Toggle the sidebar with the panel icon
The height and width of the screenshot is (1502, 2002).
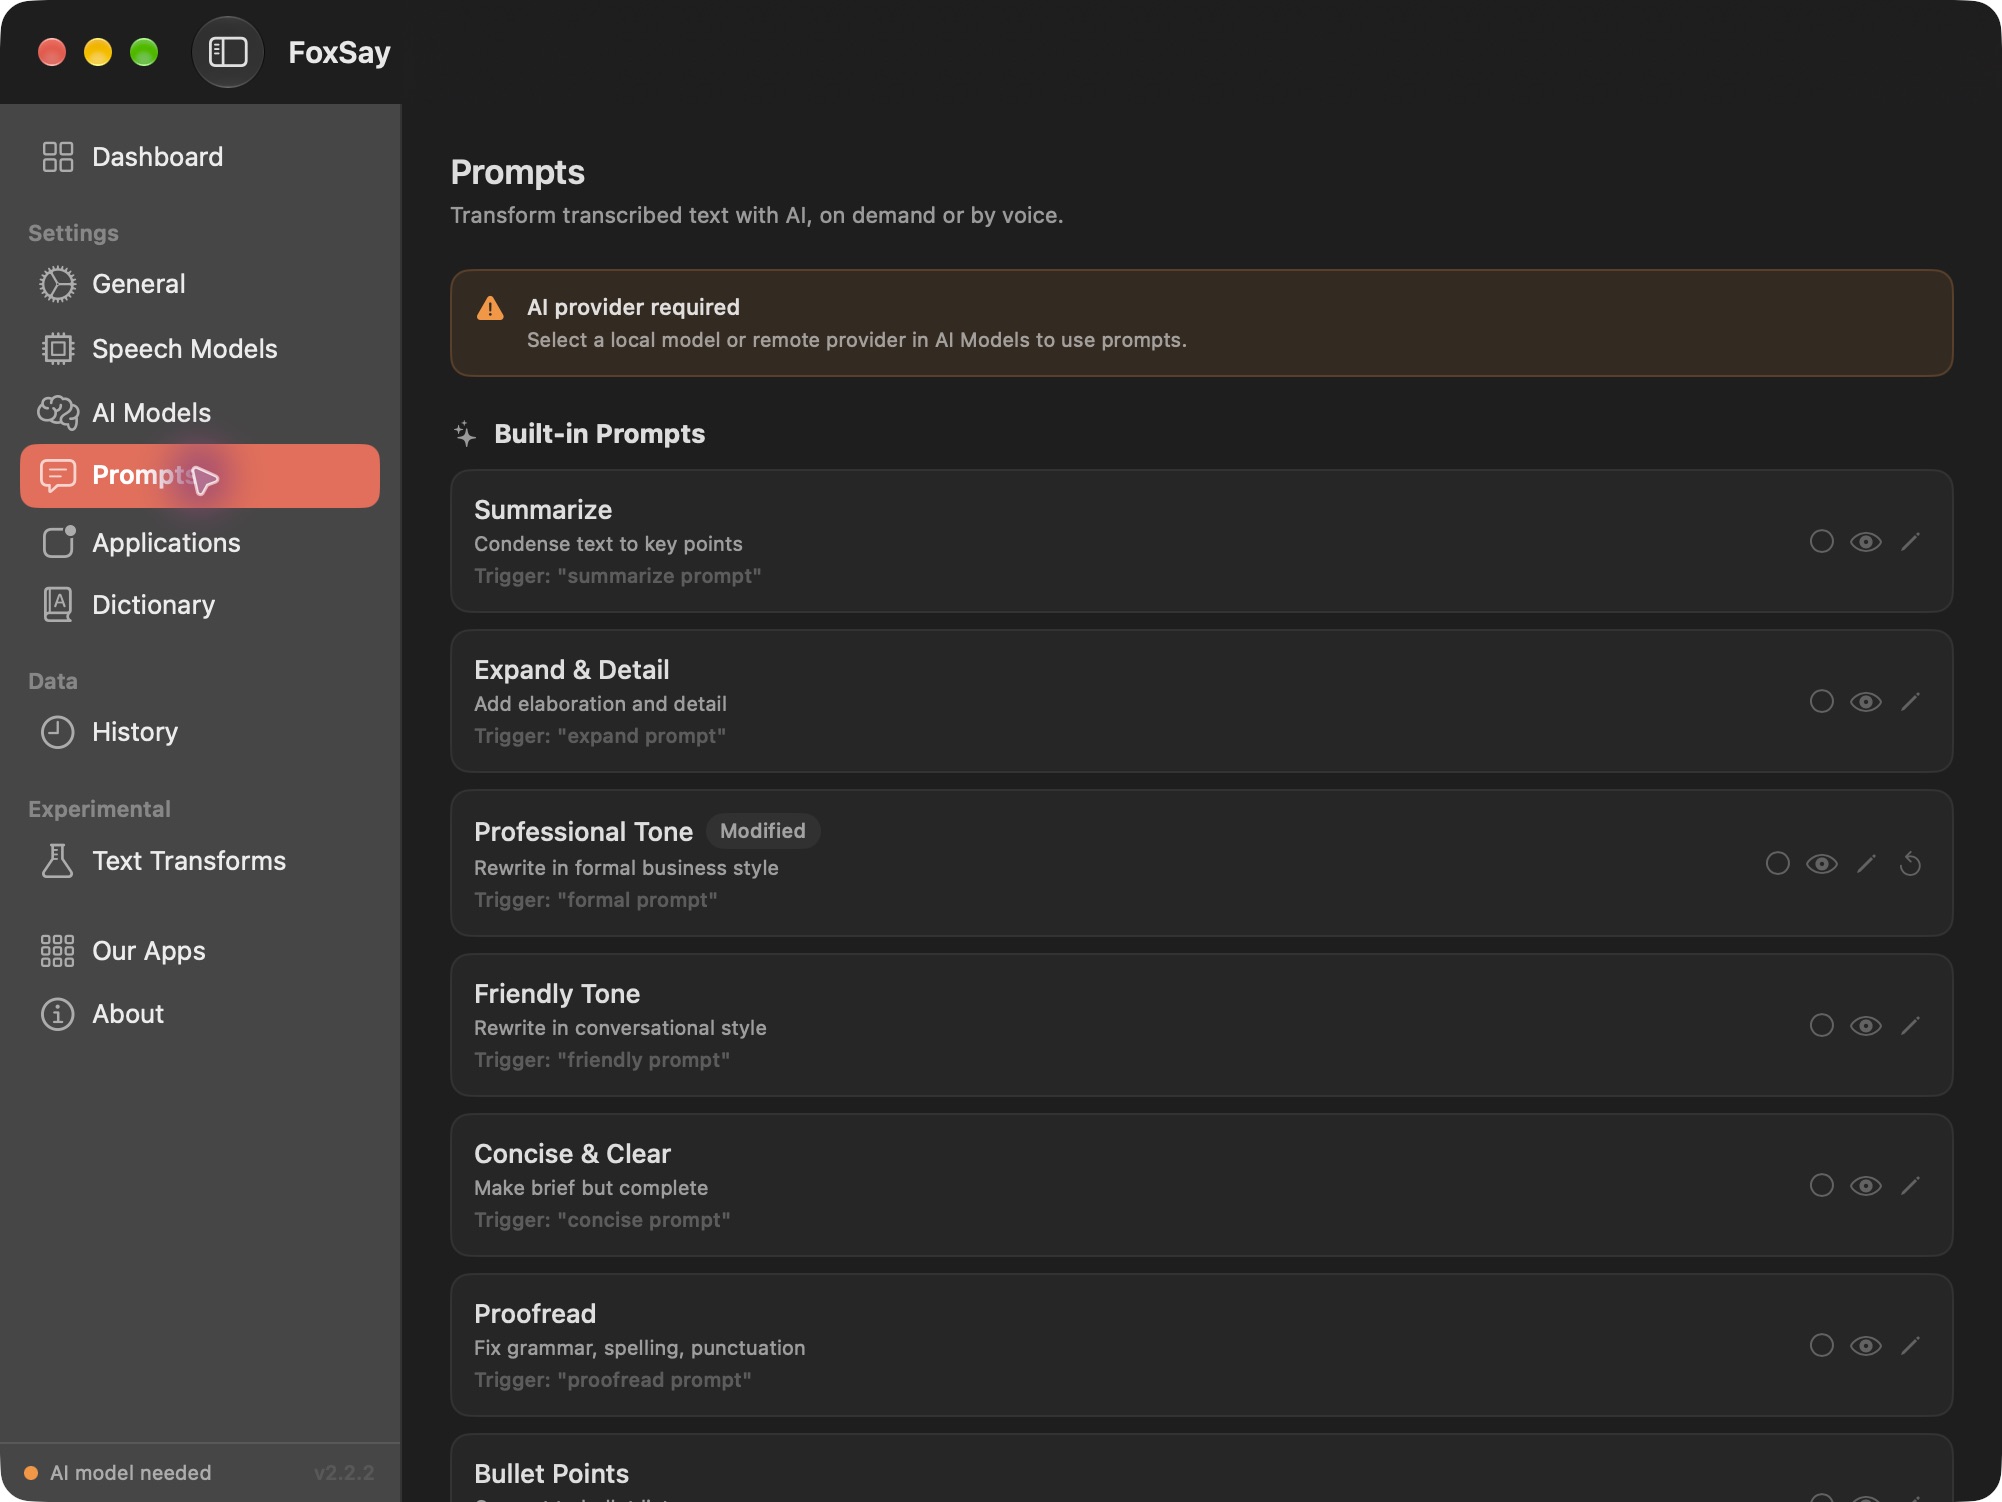227,52
